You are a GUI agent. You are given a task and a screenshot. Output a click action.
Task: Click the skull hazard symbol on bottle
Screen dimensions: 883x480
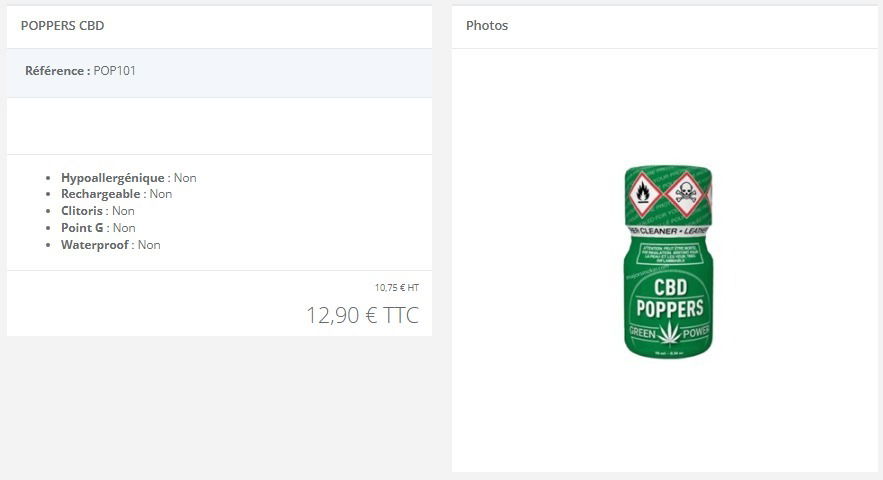pyautogui.click(x=685, y=194)
